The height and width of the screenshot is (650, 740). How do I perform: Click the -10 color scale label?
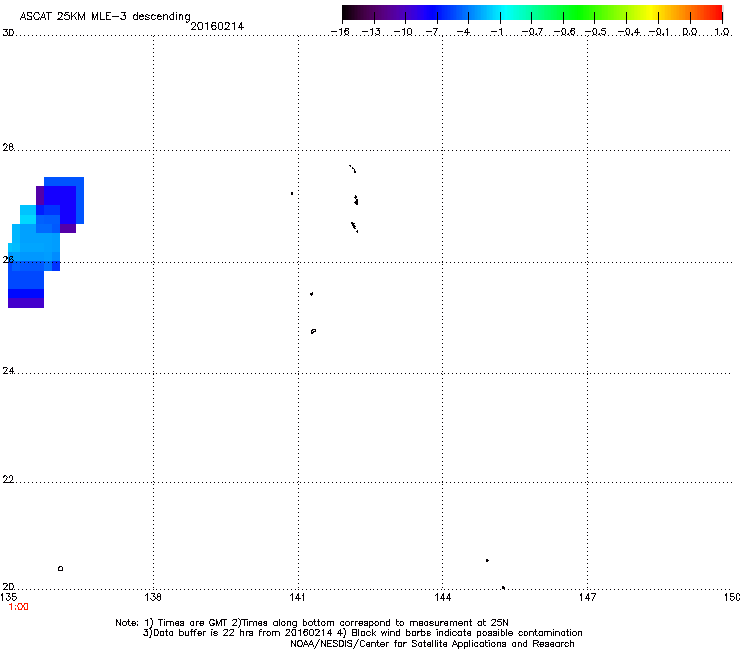tap(403, 32)
